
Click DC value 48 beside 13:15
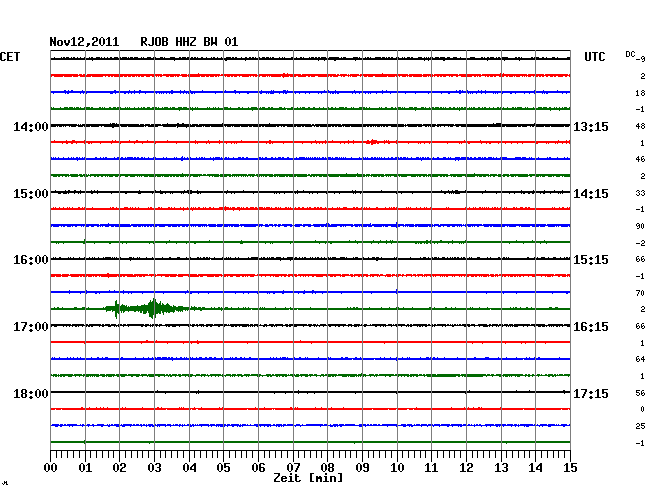(640, 126)
